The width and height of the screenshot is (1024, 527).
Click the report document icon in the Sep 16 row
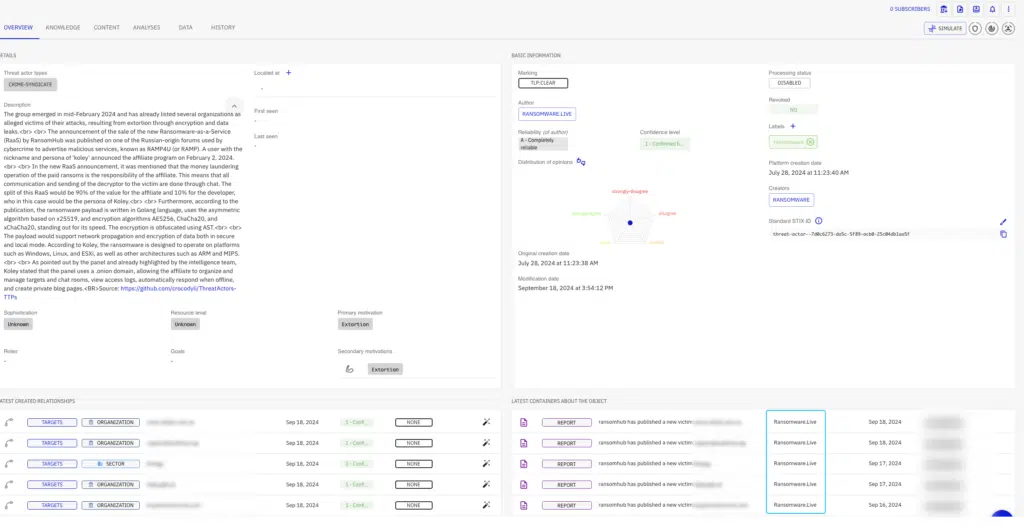click(523, 505)
